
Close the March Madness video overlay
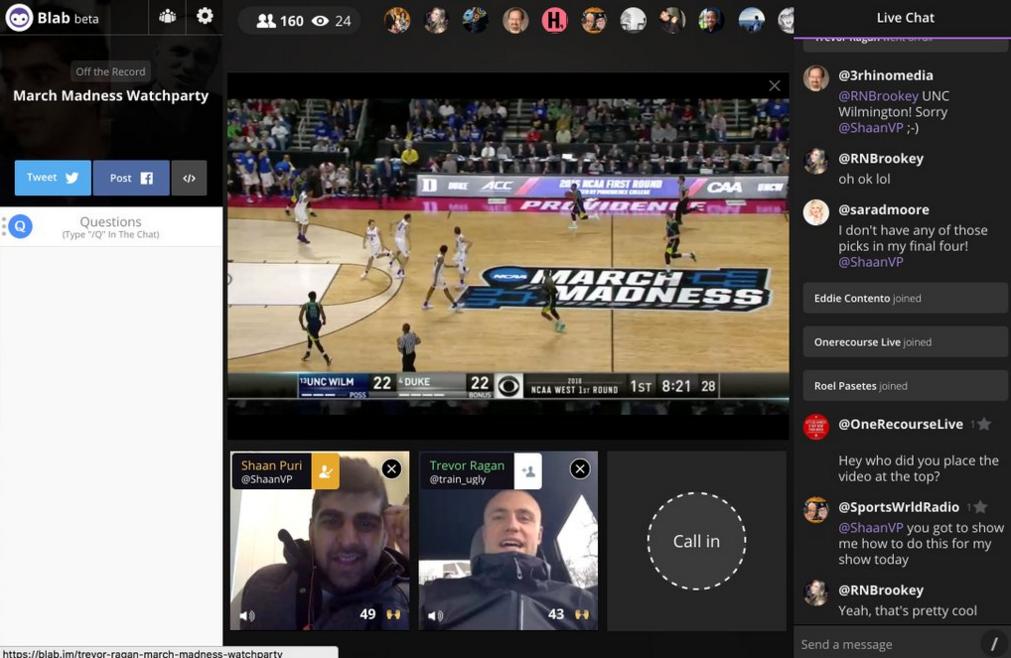[774, 86]
